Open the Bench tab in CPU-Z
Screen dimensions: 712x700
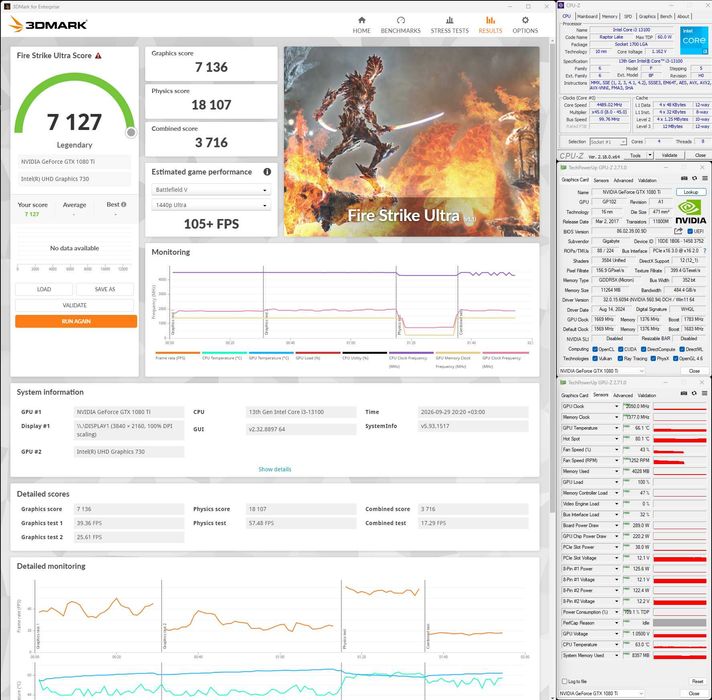(x=666, y=16)
